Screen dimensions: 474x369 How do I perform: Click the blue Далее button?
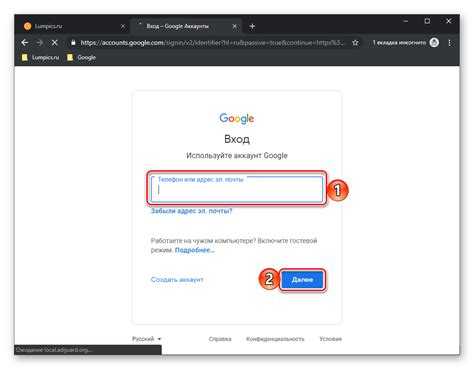coord(302,280)
